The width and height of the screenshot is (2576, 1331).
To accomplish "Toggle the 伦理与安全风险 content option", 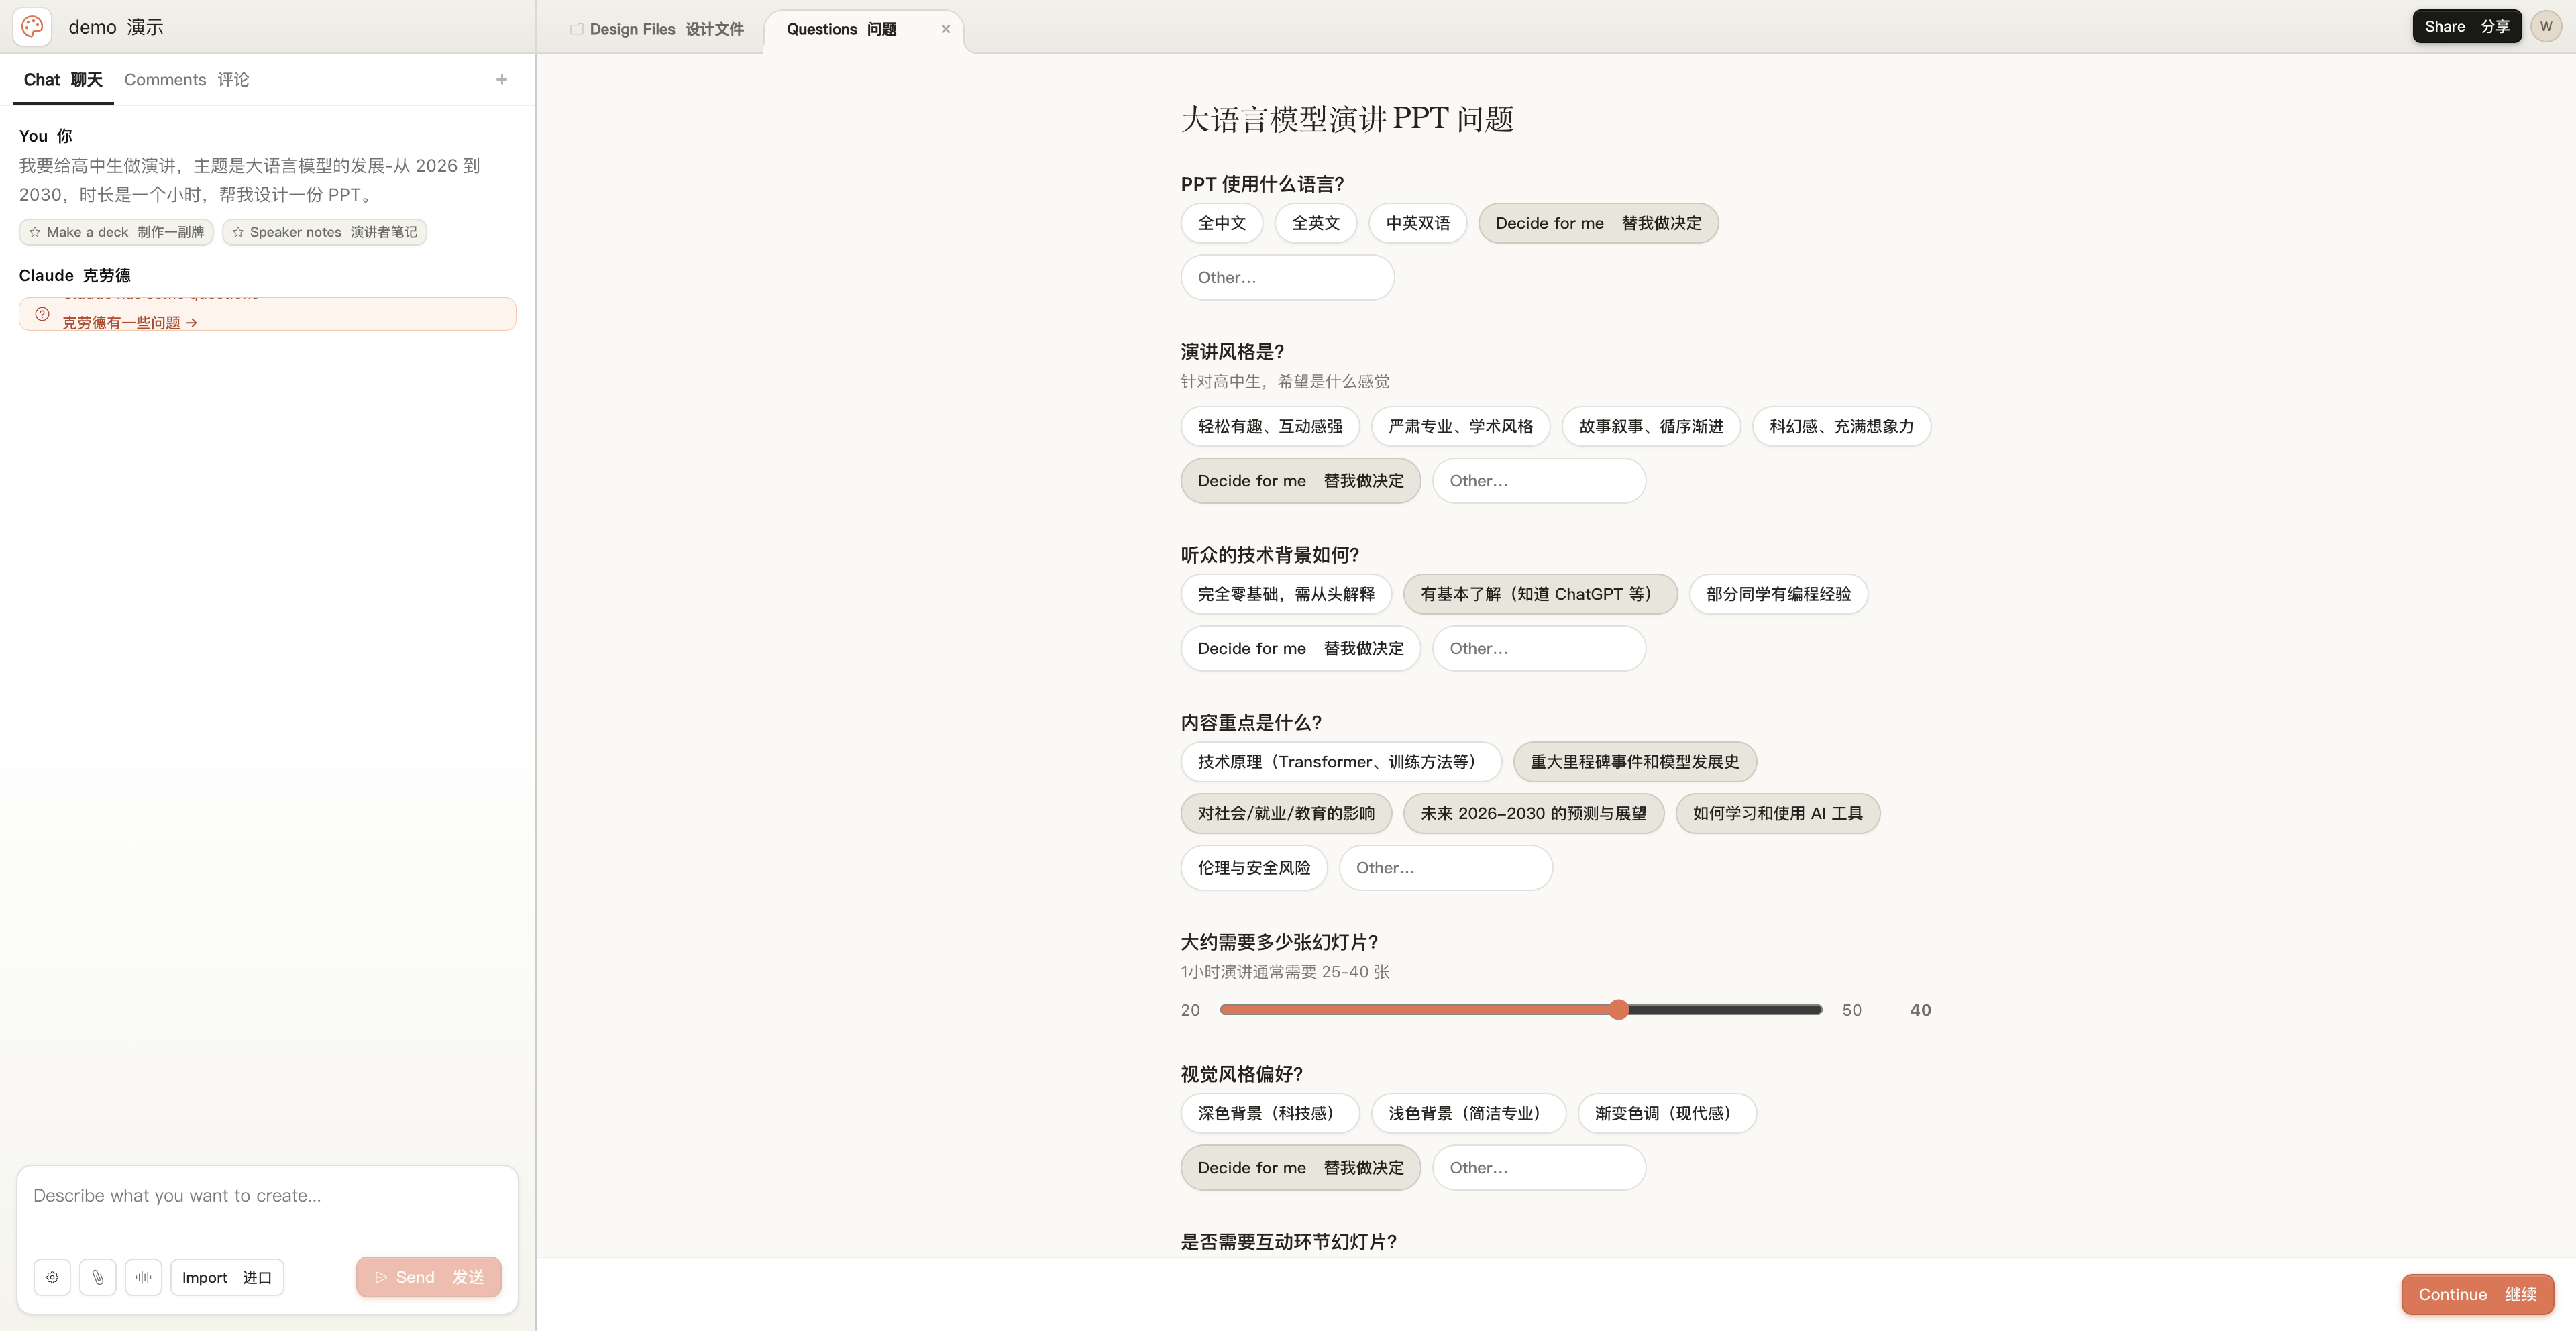I will 1253,868.
